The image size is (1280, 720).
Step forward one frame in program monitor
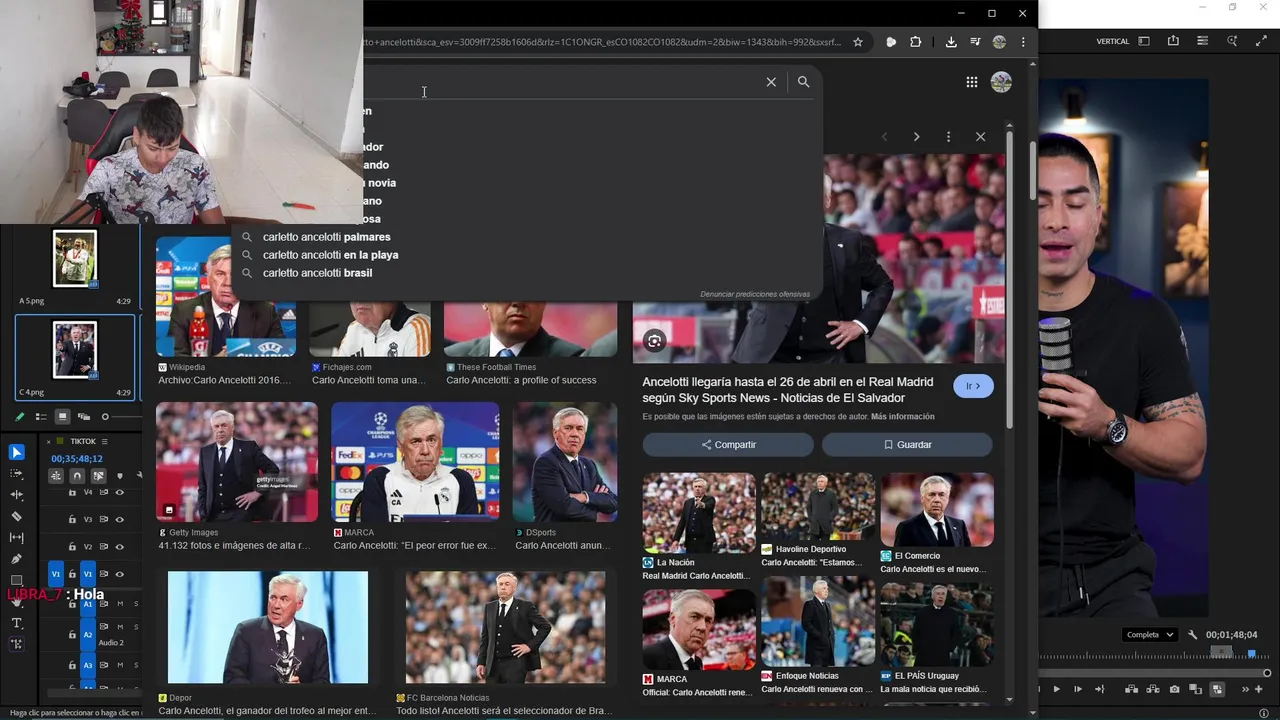point(1077,689)
